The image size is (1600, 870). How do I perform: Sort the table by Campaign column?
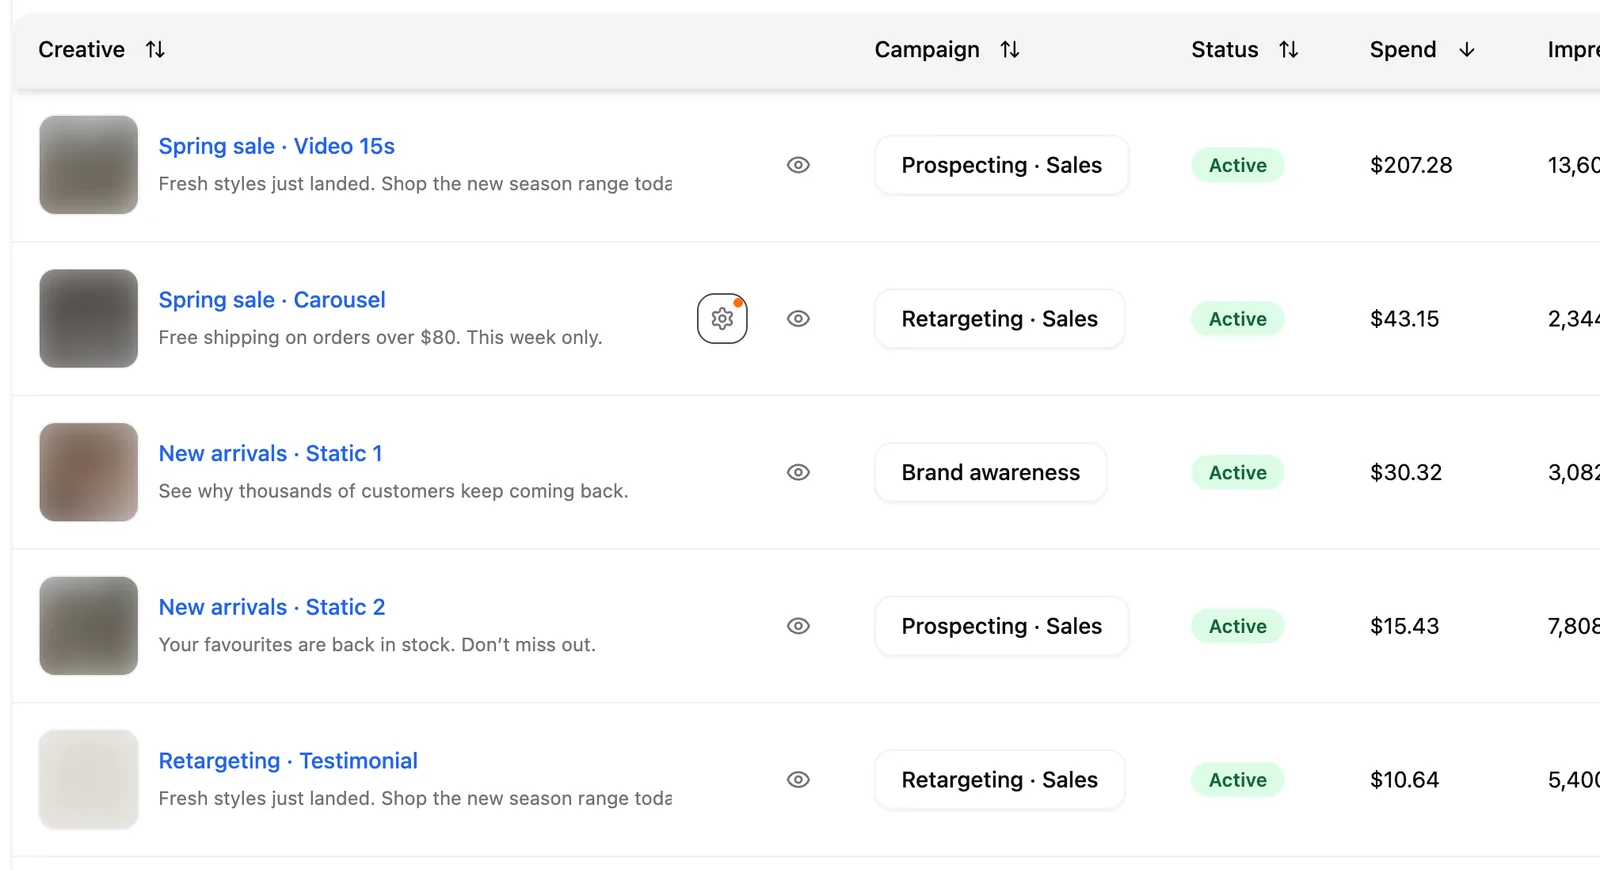pyautogui.click(x=1010, y=49)
